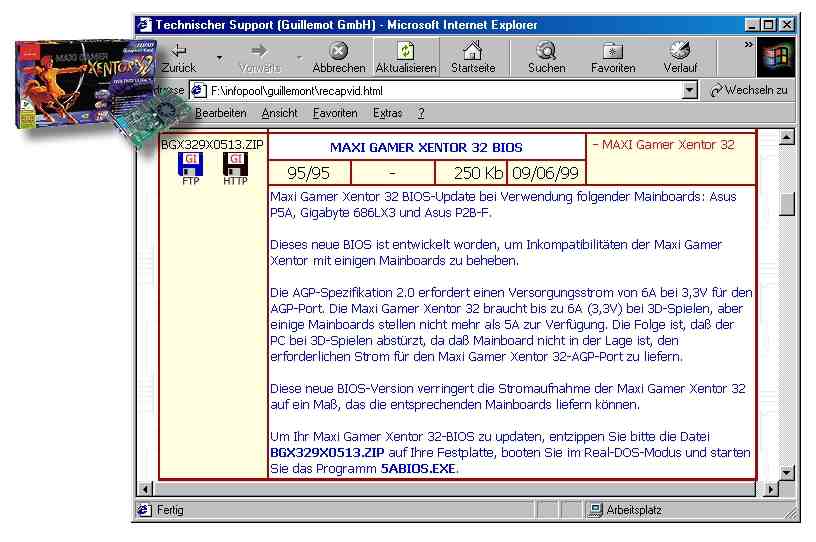Open the ? help menu
Viewport: 816px width, 542px height.
pyautogui.click(x=421, y=113)
